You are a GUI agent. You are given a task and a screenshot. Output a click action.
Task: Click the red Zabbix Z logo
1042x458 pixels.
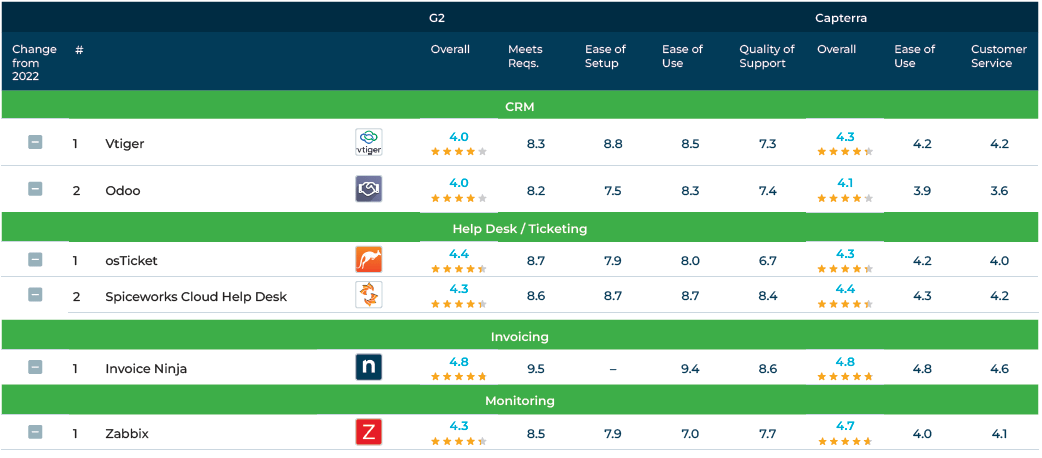click(x=369, y=432)
